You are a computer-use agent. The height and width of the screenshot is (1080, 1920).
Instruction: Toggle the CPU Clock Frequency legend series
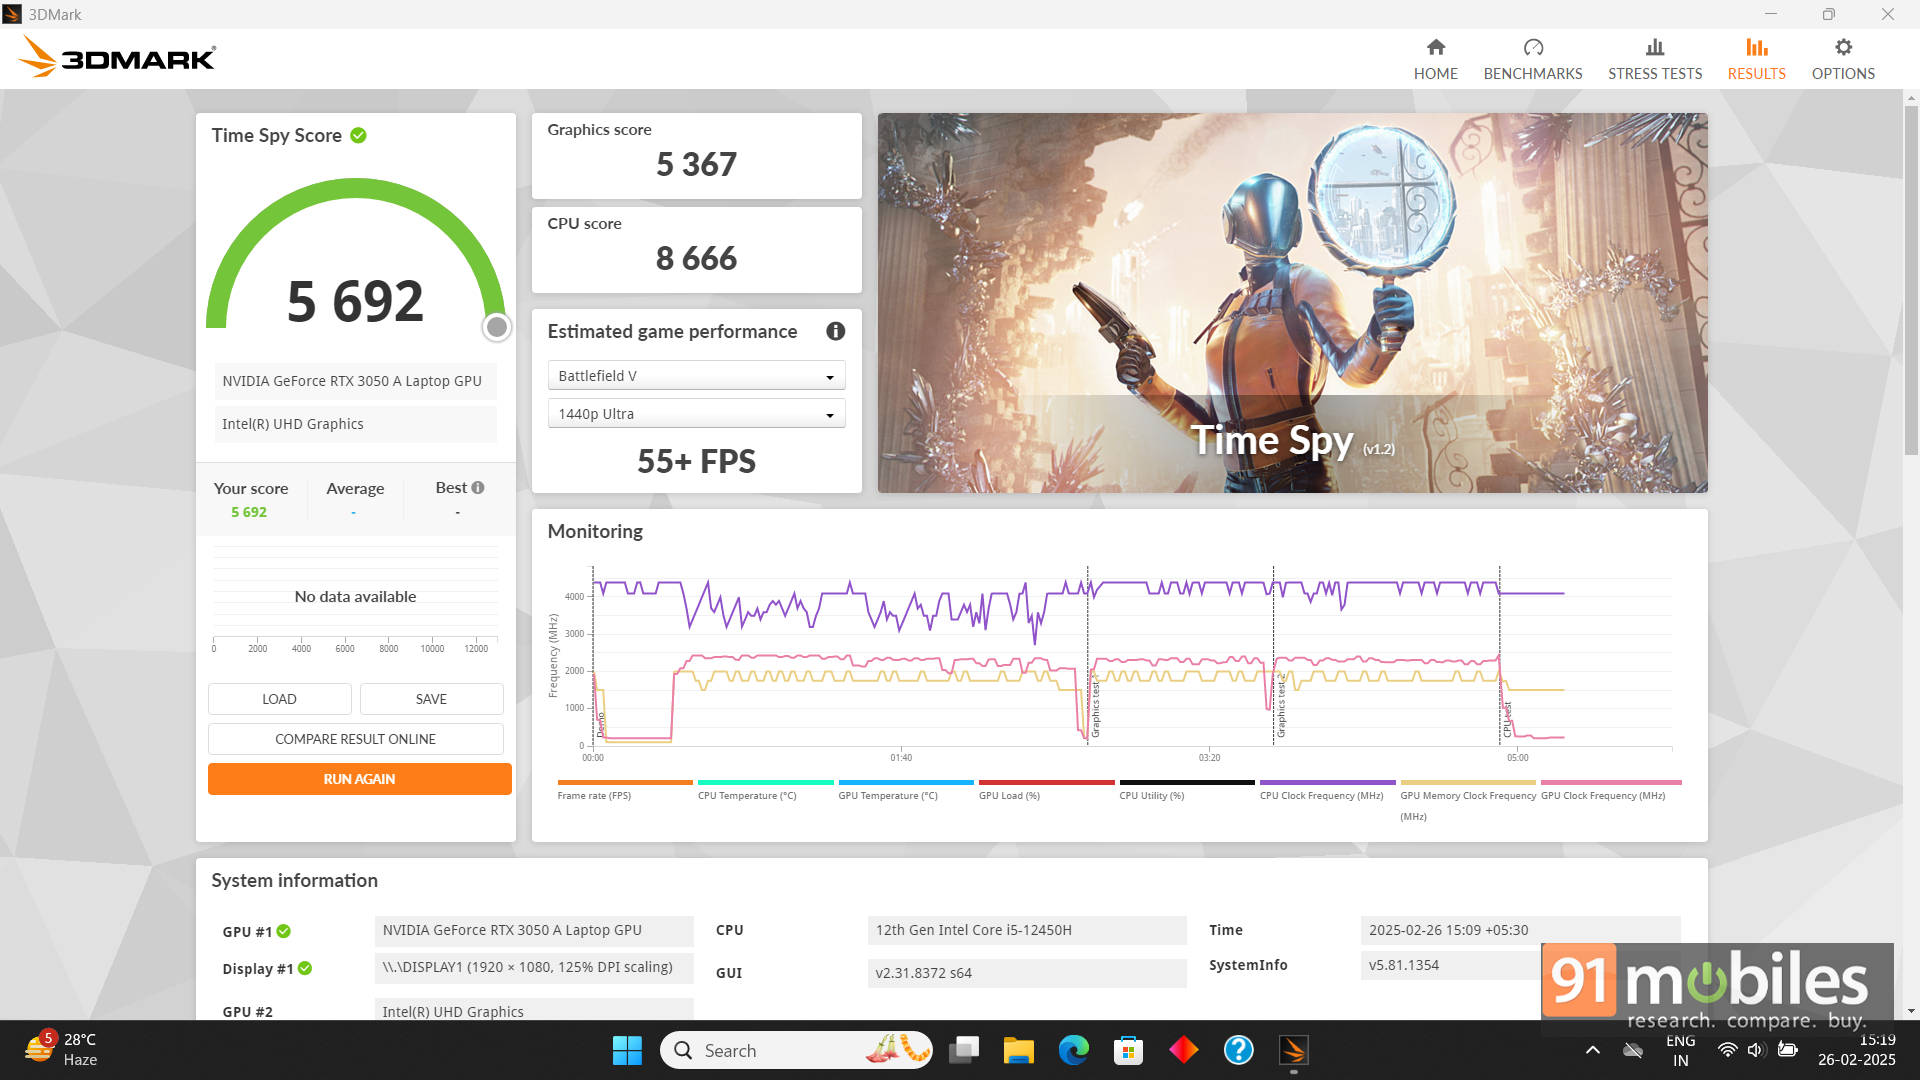pos(1327,790)
